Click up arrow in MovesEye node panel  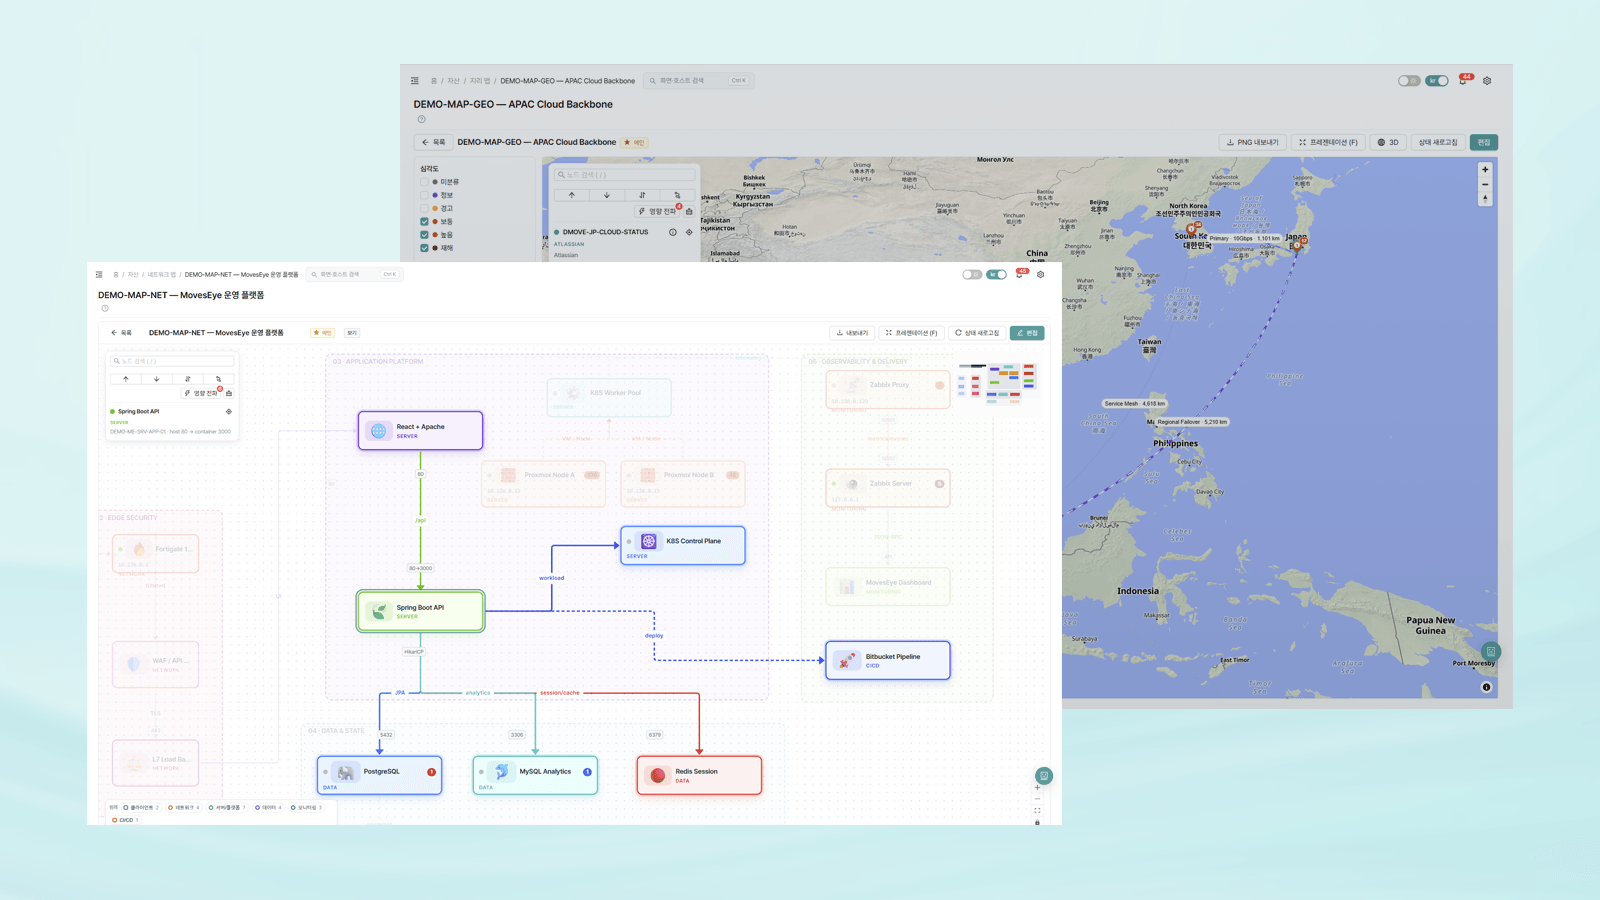pos(126,379)
